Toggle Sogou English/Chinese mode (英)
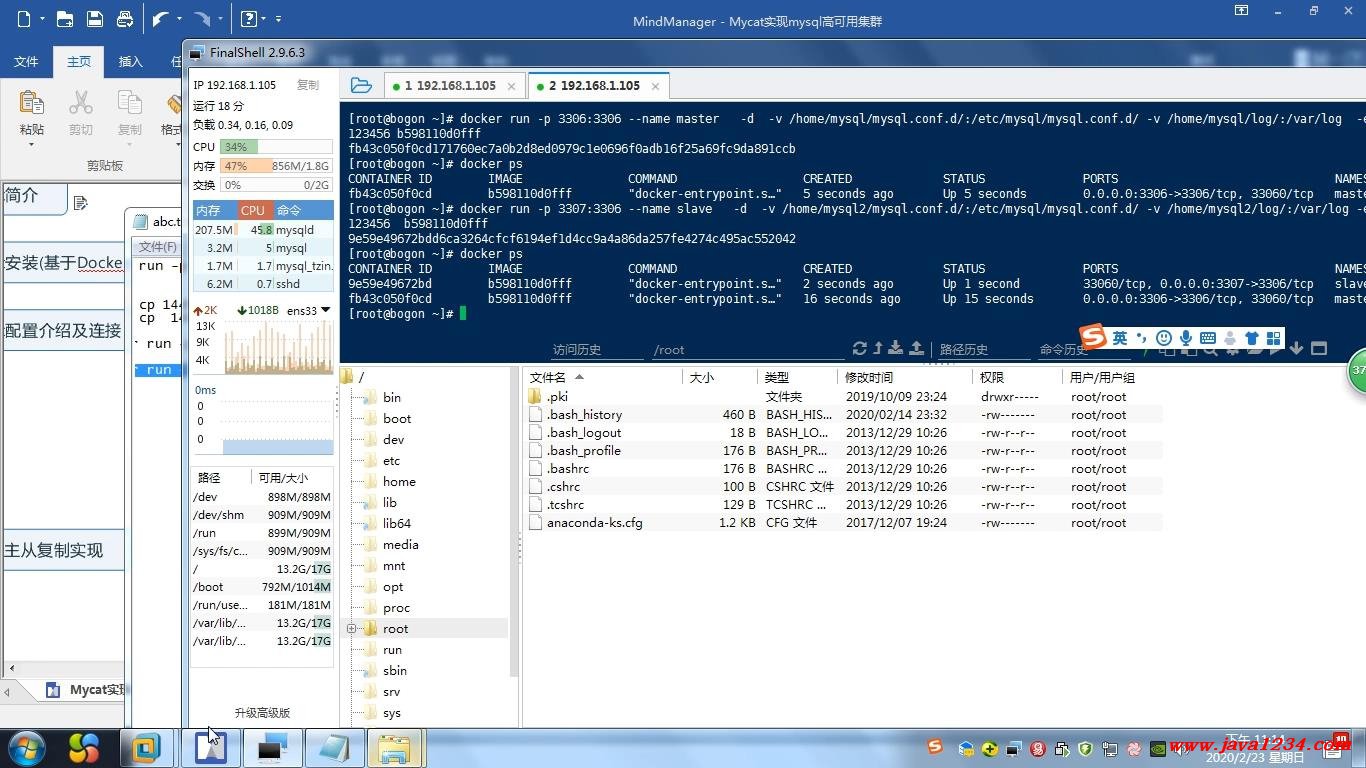1366x768 pixels. 1120,338
